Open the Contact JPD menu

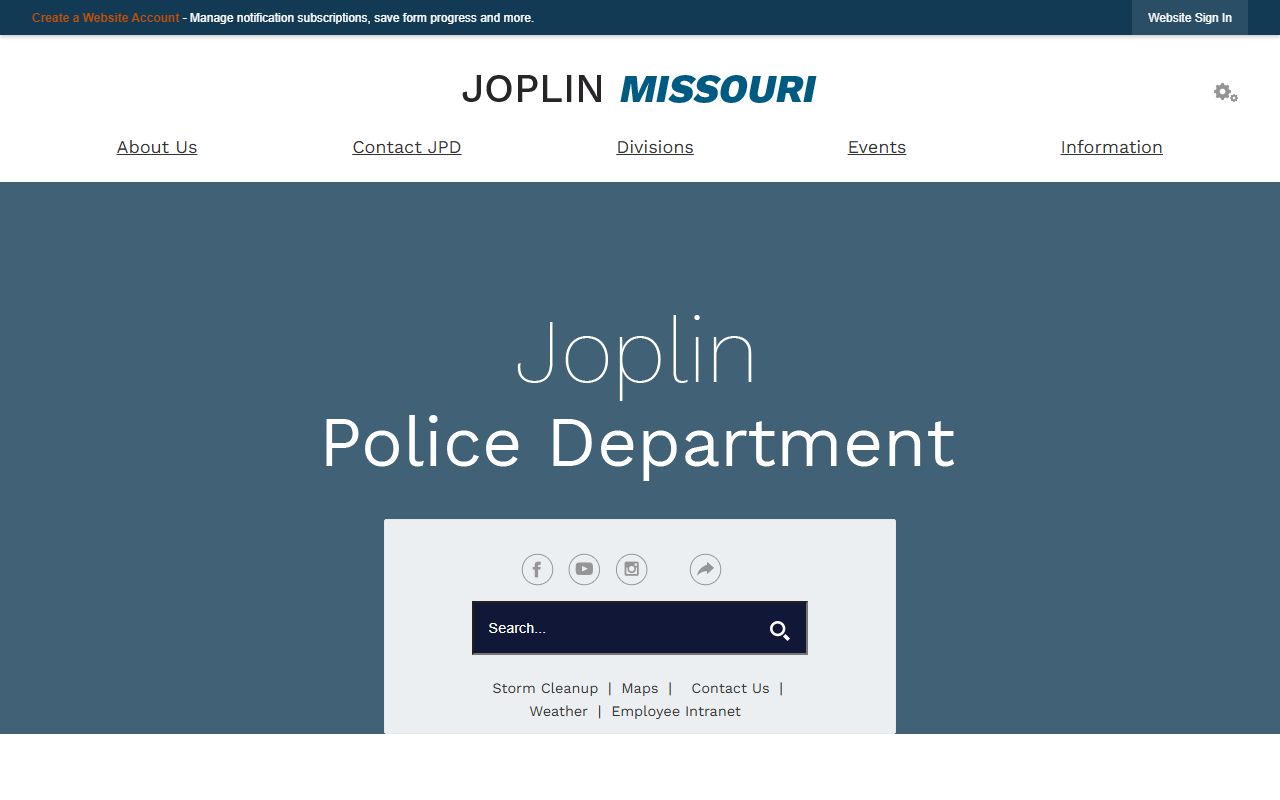click(x=407, y=147)
